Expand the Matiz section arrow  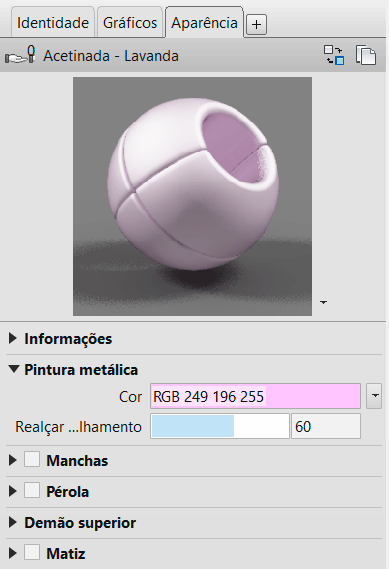pos(13,553)
